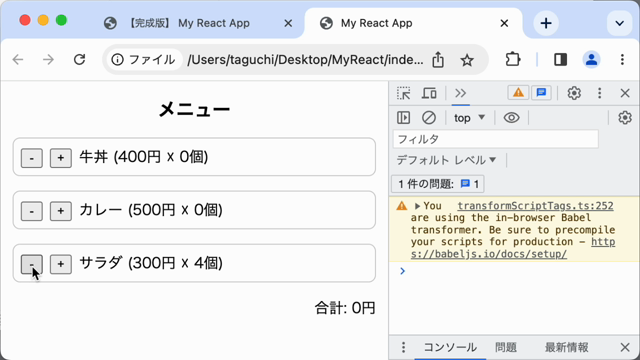Open DevTools settings gear icon
The height and width of the screenshot is (360, 640).
pyautogui.click(x=574, y=93)
